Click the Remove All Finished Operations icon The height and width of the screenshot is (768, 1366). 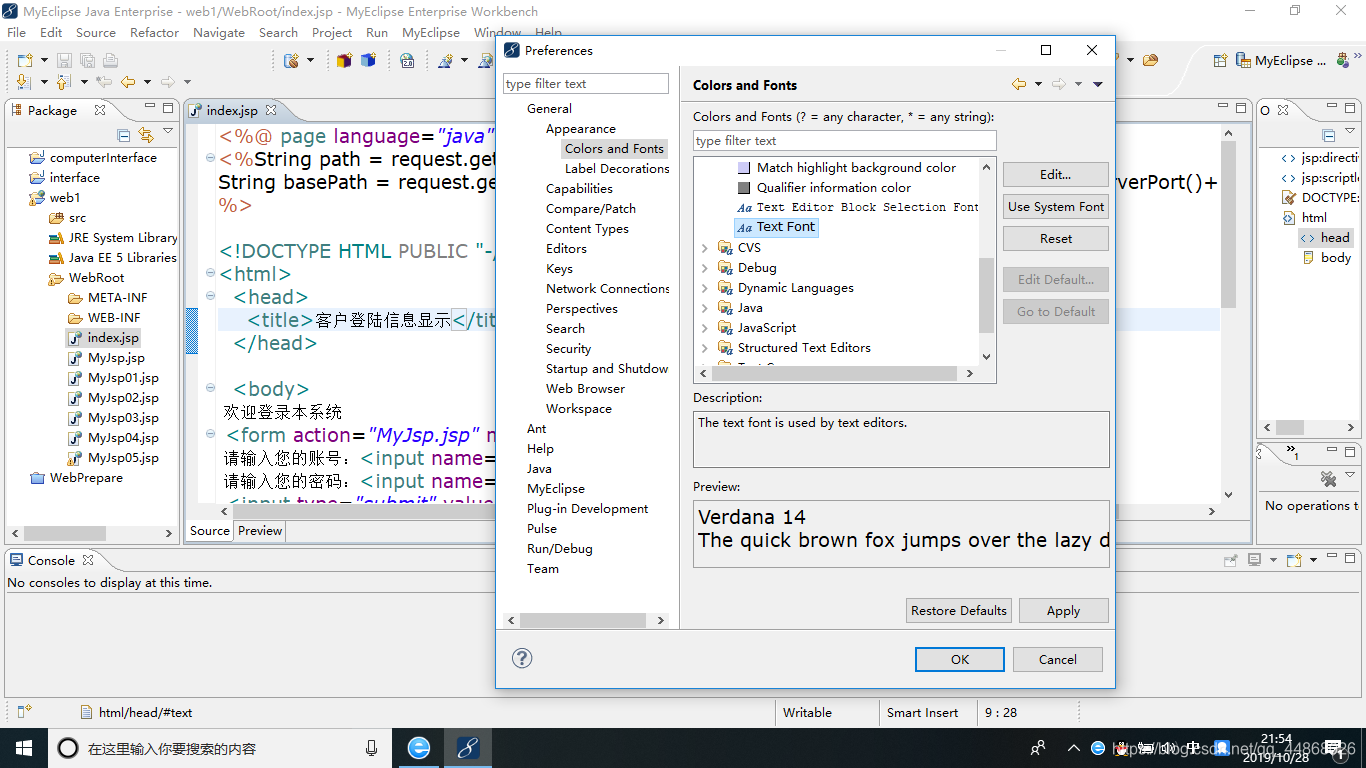coord(1328,479)
